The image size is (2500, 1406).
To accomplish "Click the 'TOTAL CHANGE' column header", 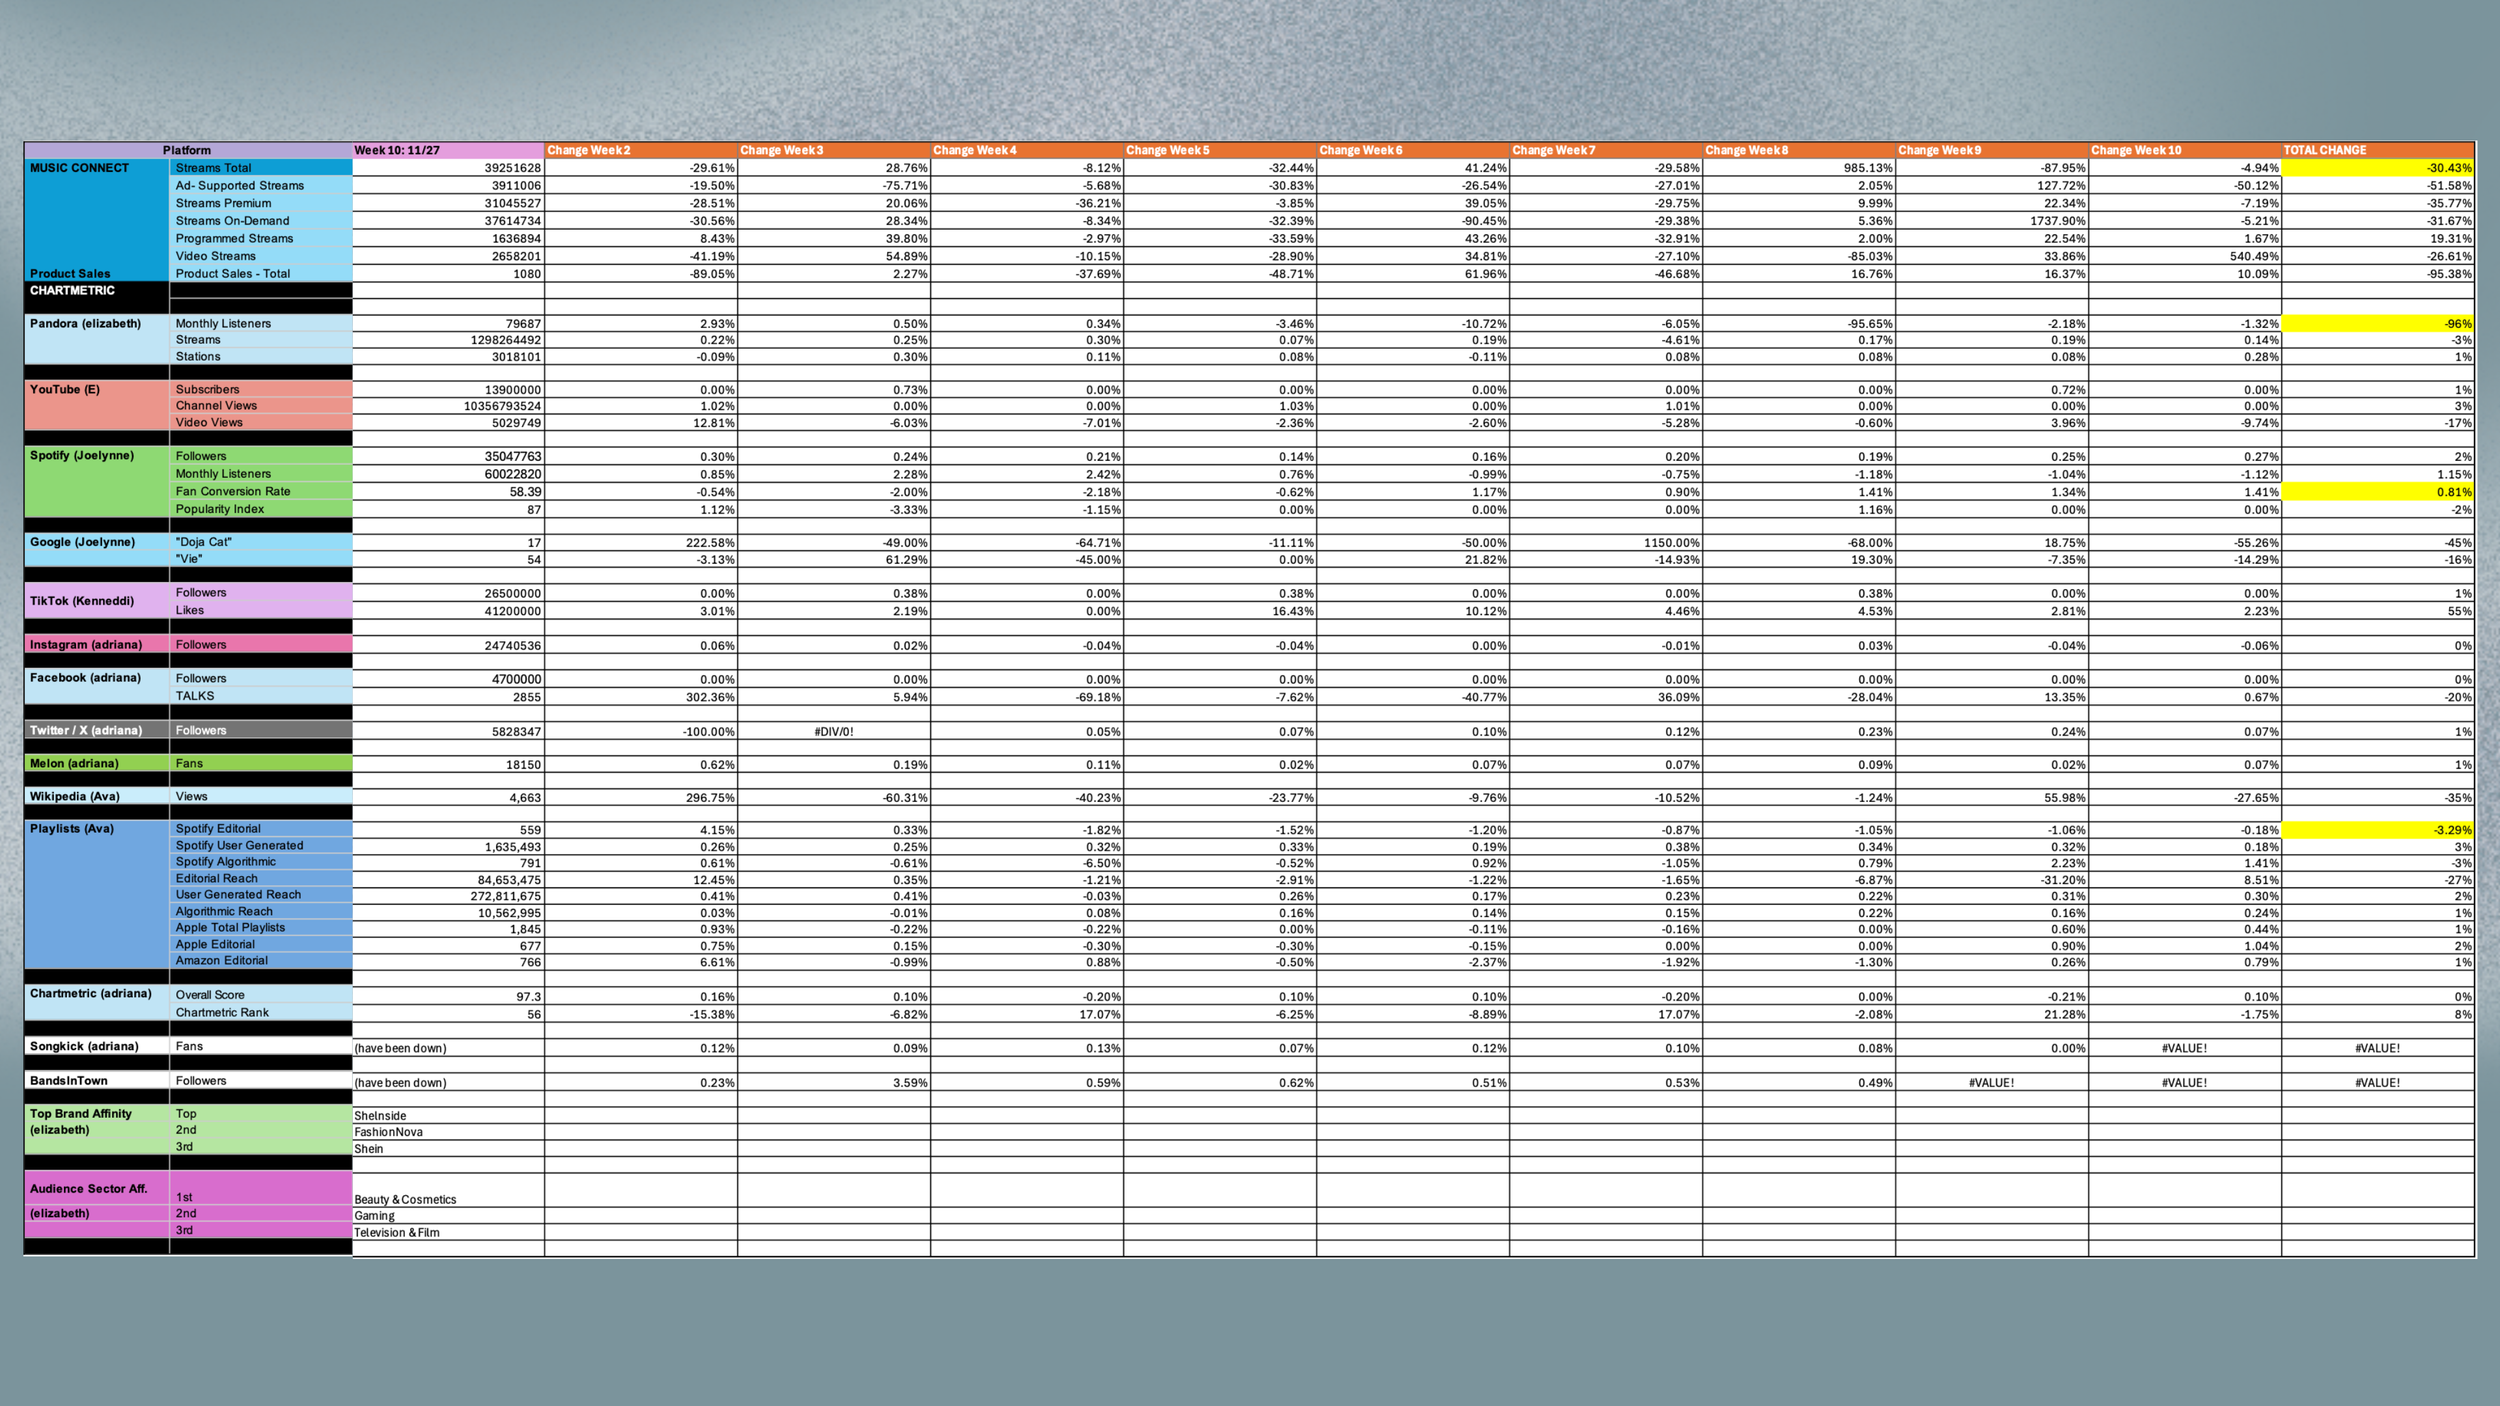I will pyautogui.click(x=2378, y=150).
